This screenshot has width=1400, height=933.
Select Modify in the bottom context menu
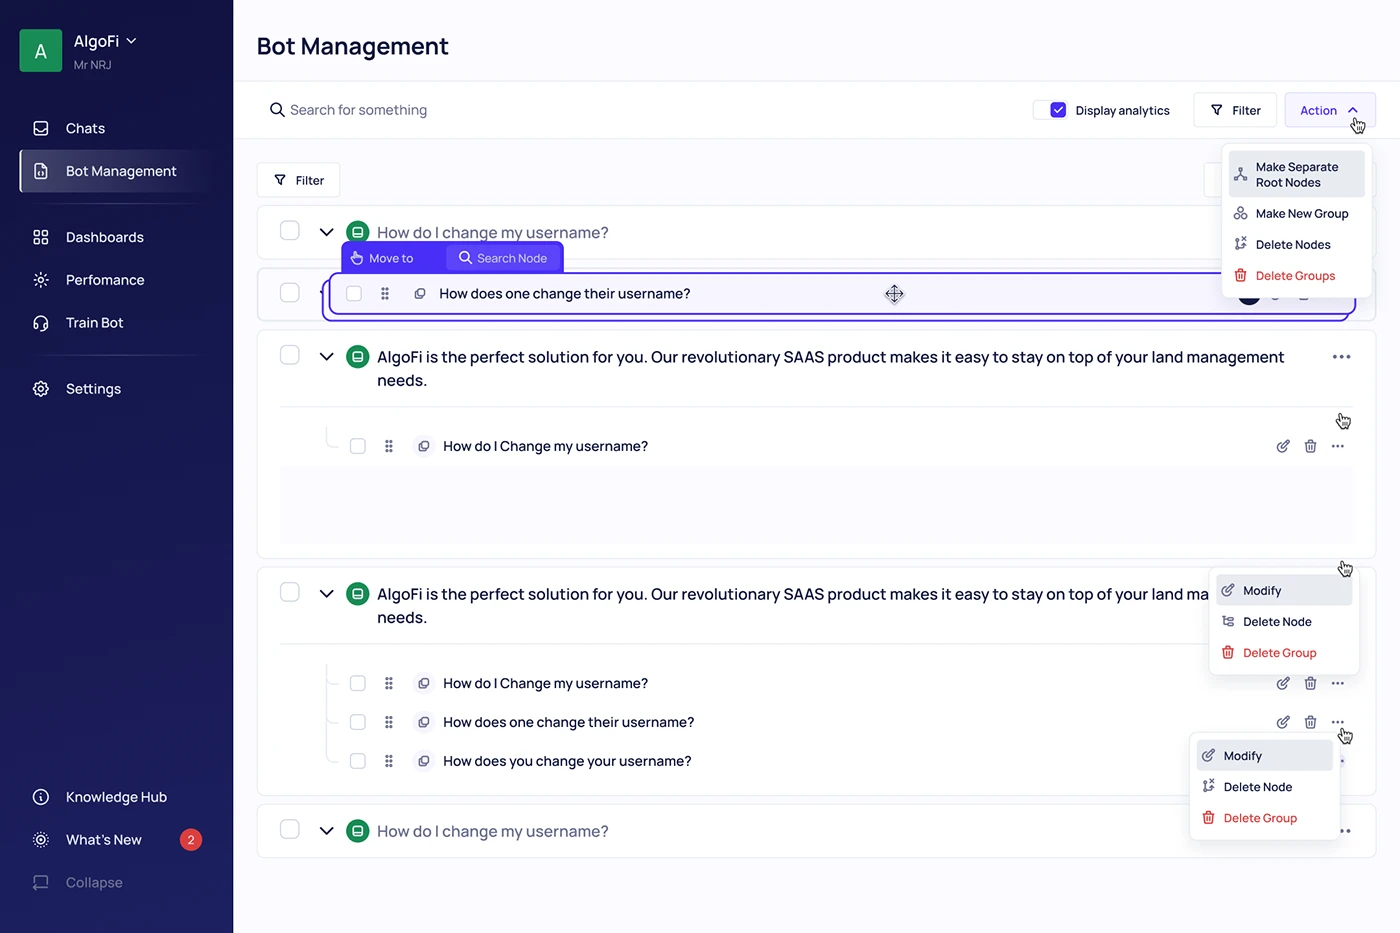pyautogui.click(x=1265, y=756)
